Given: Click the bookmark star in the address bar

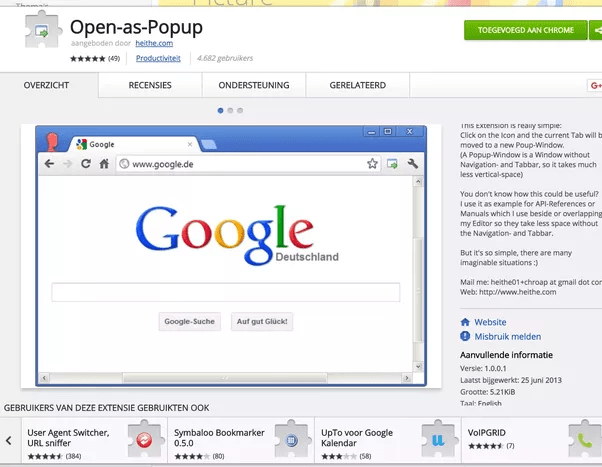Looking at the screenshot, I should [372, 164].
